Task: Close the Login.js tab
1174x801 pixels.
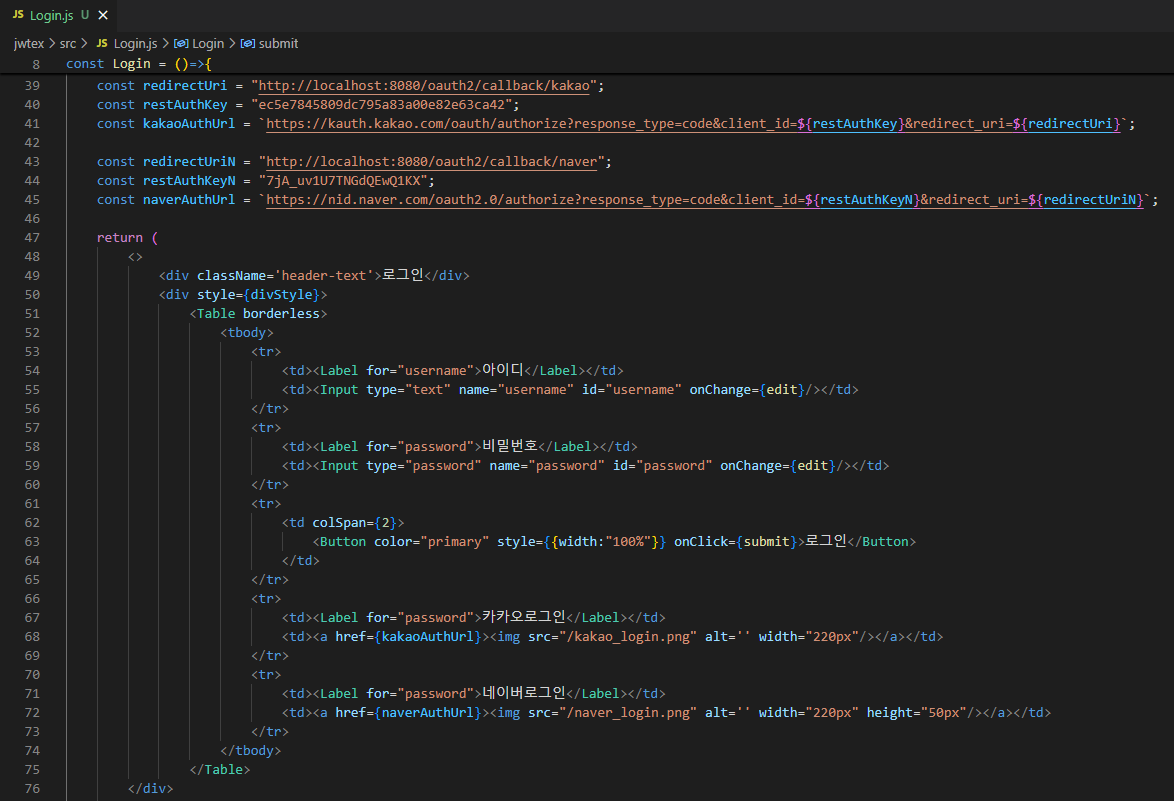Action: (103, 15)
